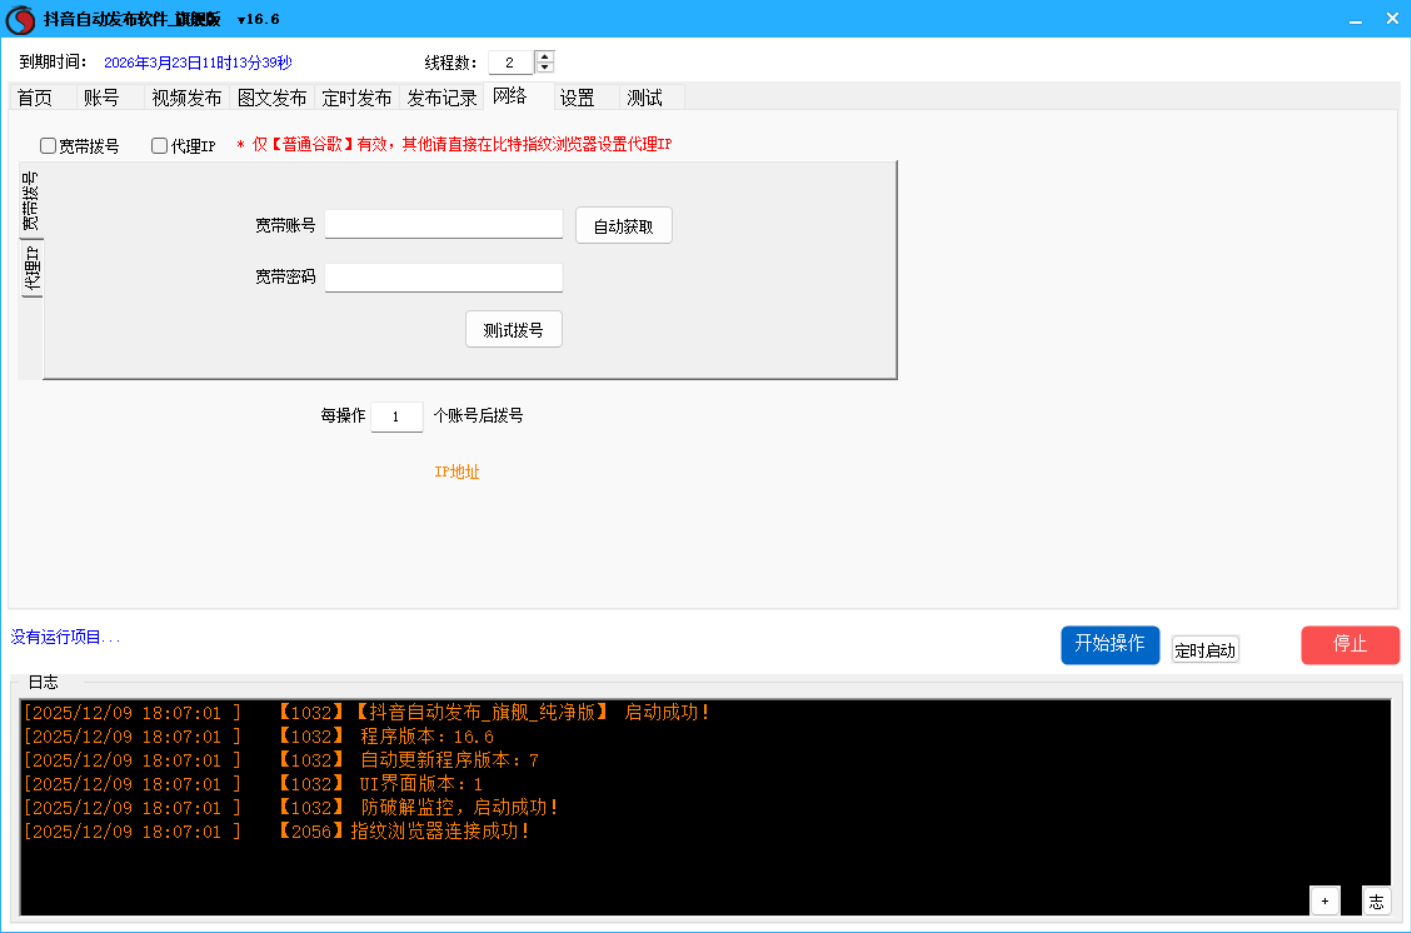
Task: Click the red 停止 button
Action: coord(1349,645)
